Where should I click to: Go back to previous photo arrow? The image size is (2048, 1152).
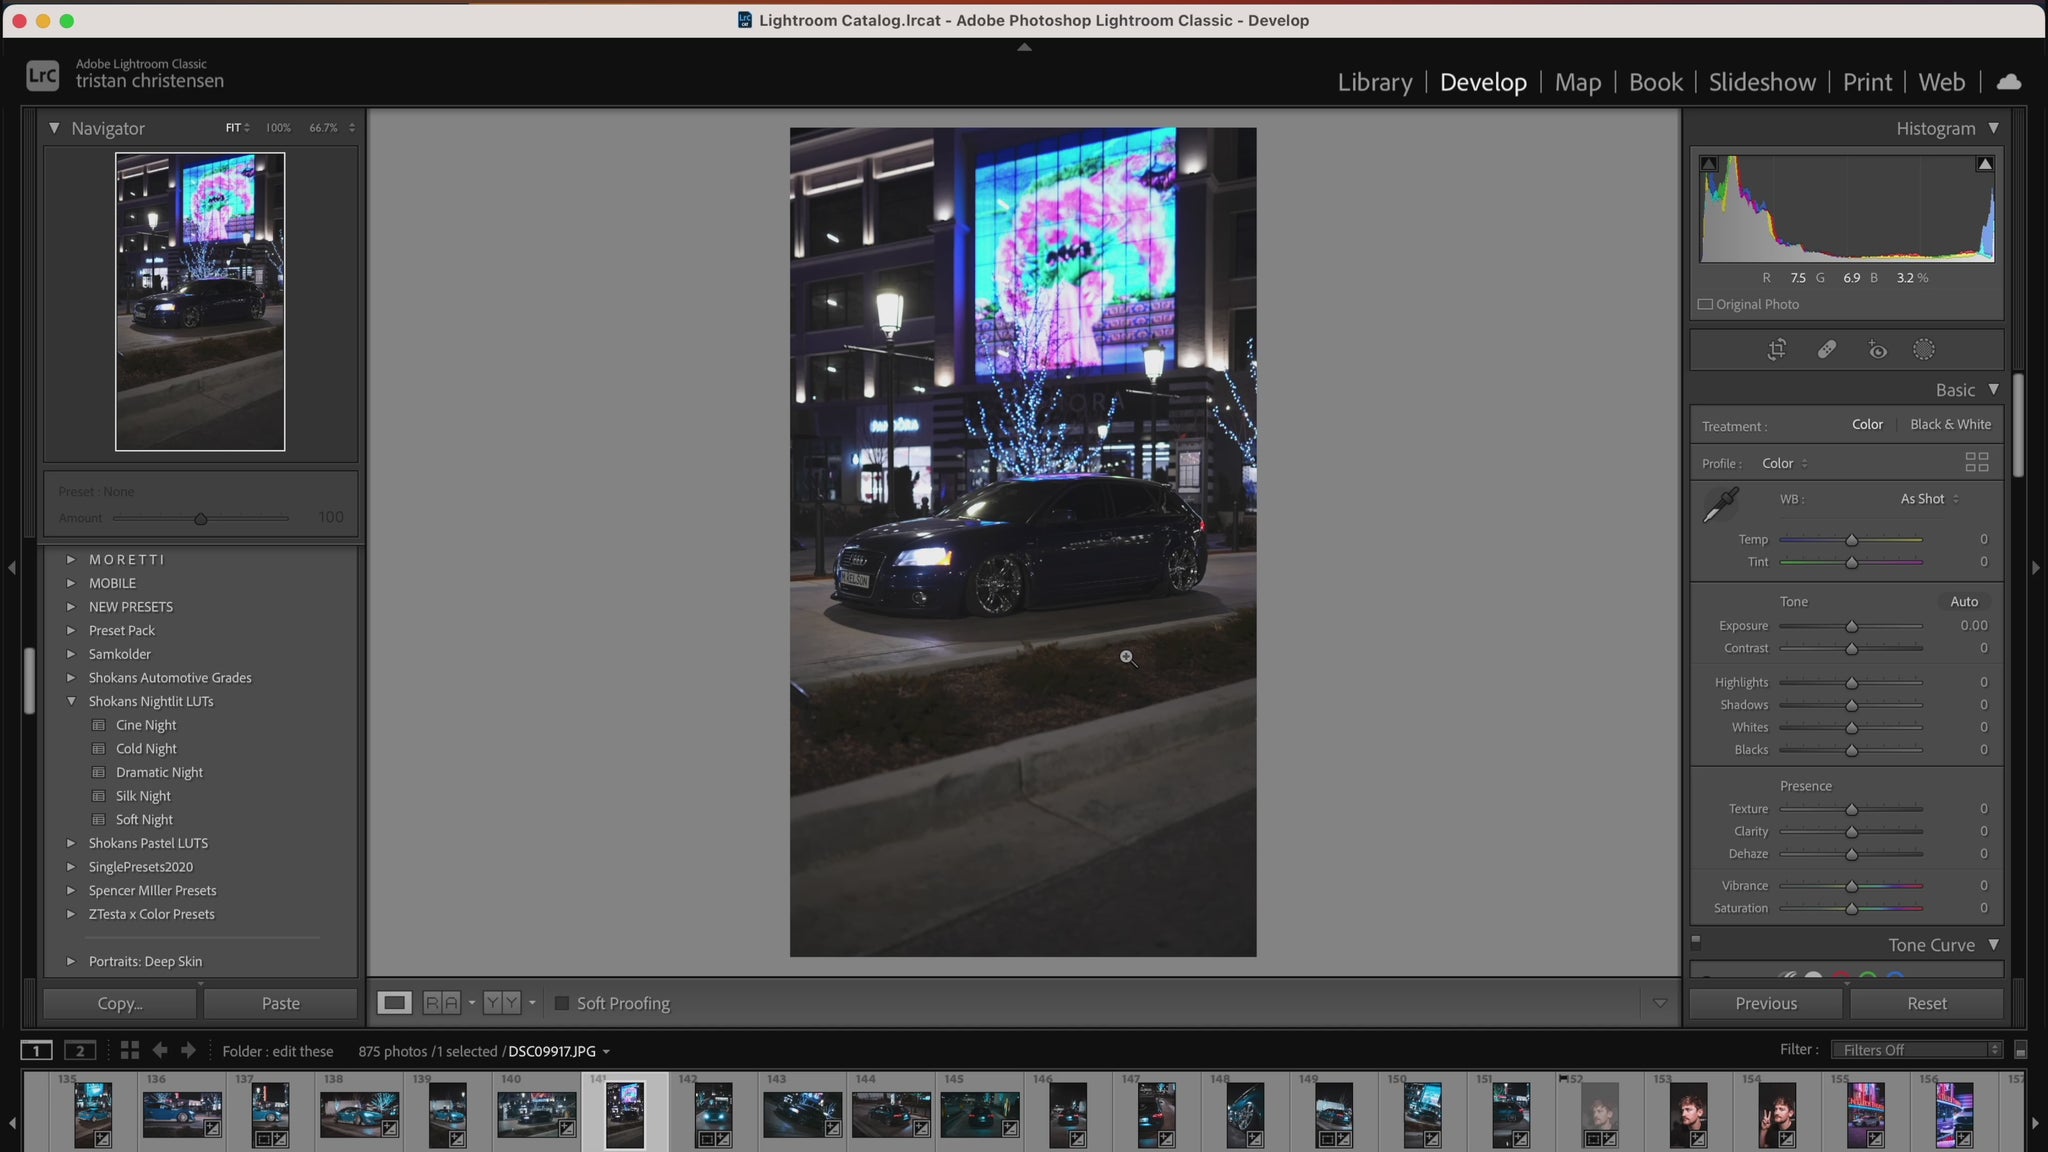tap(160, 1050)
